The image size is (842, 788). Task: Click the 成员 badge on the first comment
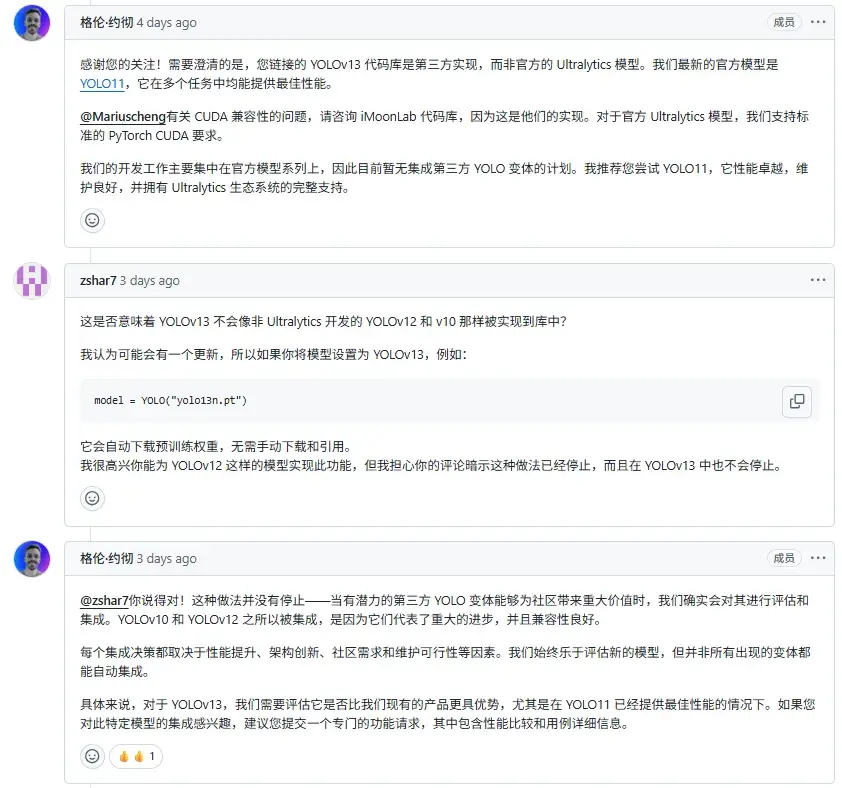click(784, 21)
